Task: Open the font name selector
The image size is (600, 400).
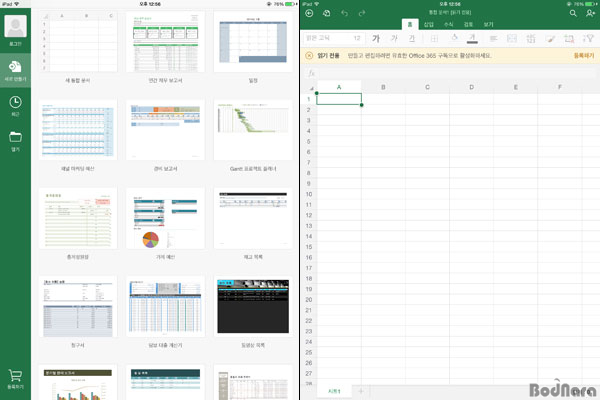Action: [x=327, y=38]
